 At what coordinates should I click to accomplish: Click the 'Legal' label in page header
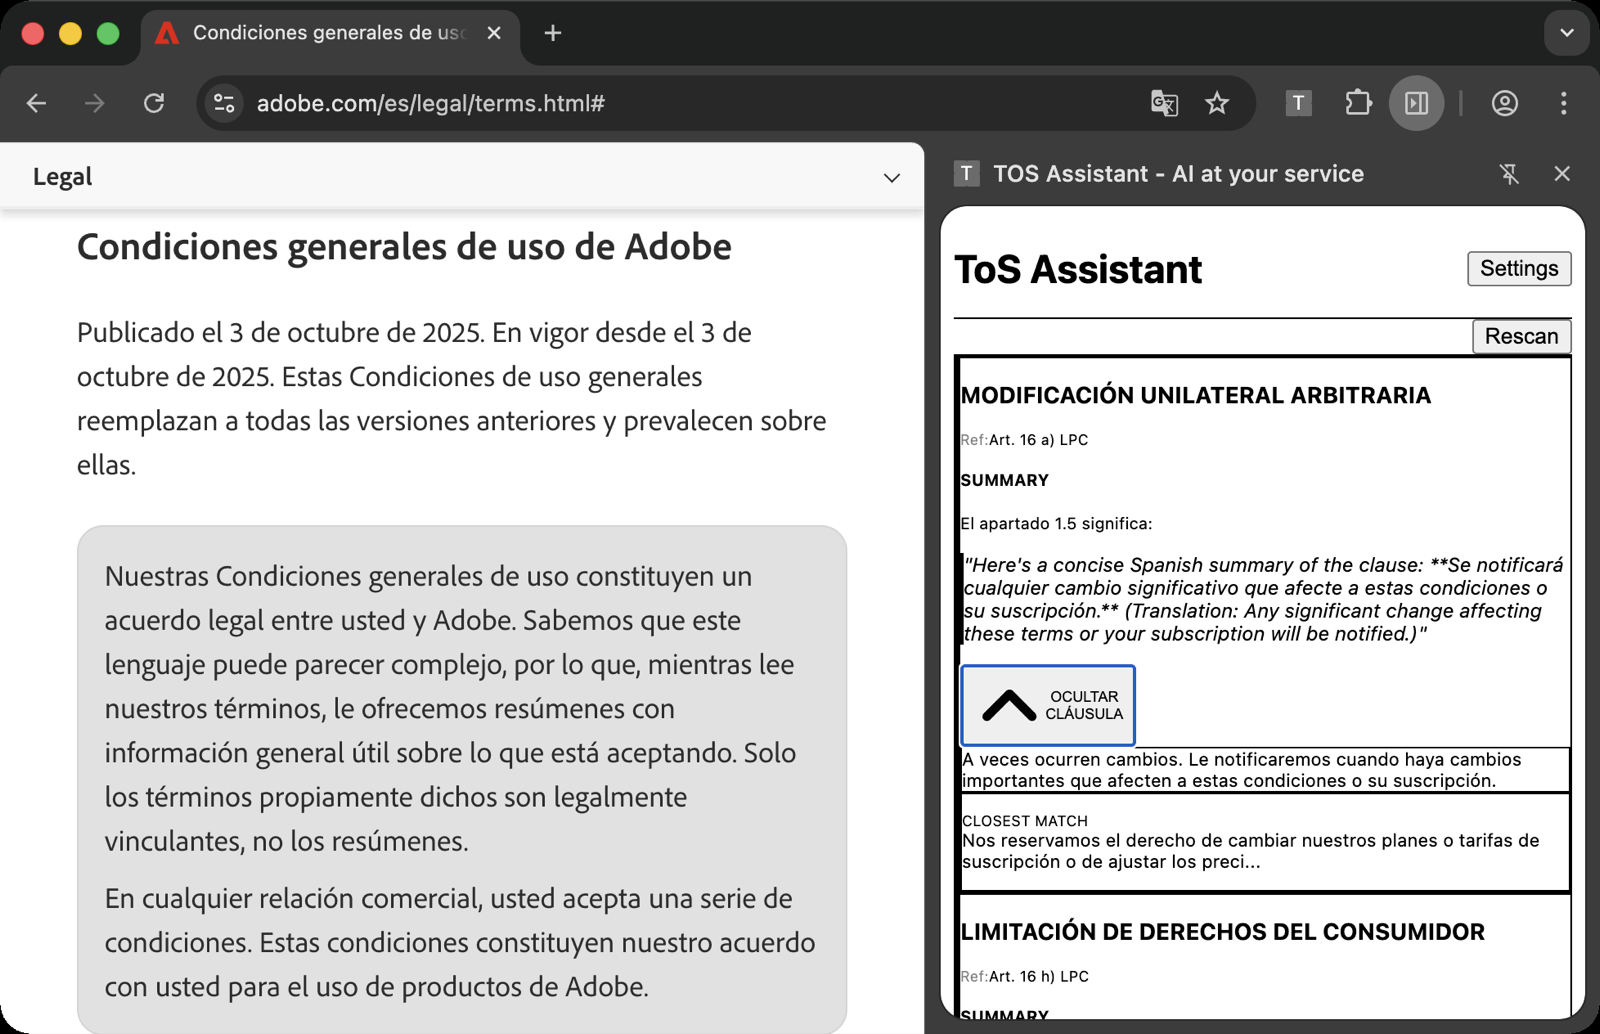tap(62, 177)
